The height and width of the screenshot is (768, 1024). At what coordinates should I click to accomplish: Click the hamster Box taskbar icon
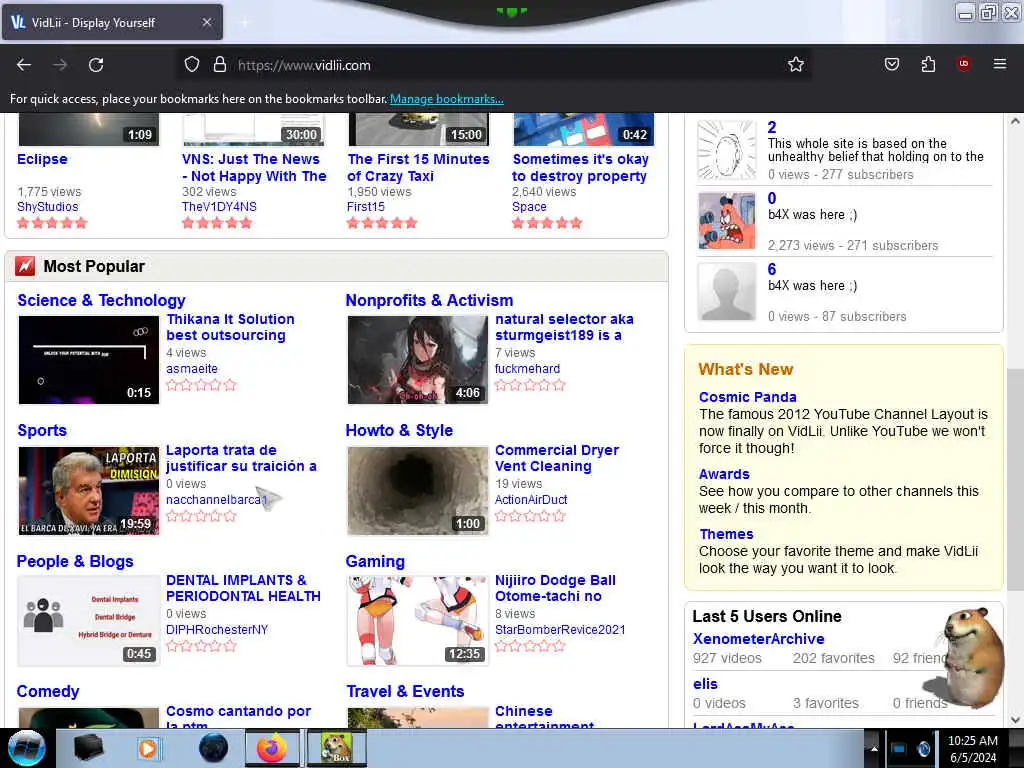(x=336, y=748)
